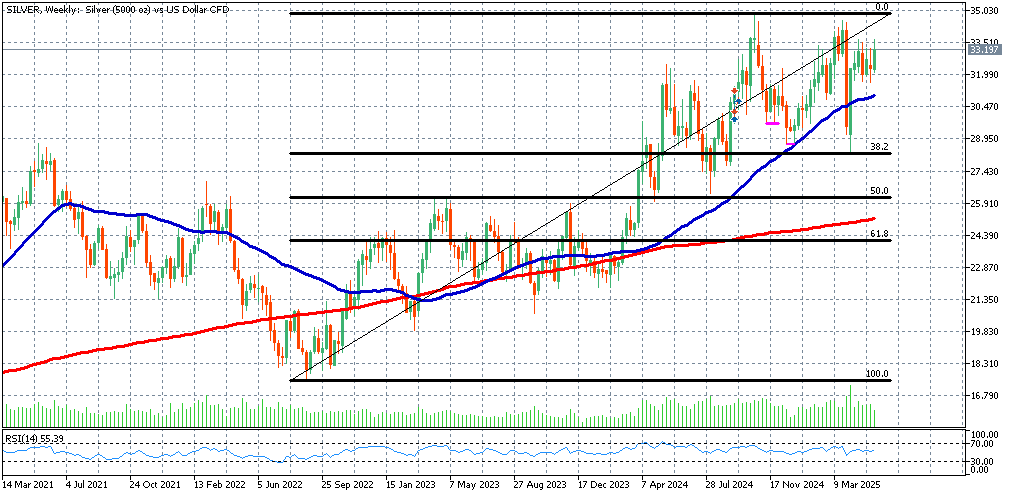Click the topmost red arrow trade marker
The height and width of the screenshot is (496, 1013).
(734, 90)
